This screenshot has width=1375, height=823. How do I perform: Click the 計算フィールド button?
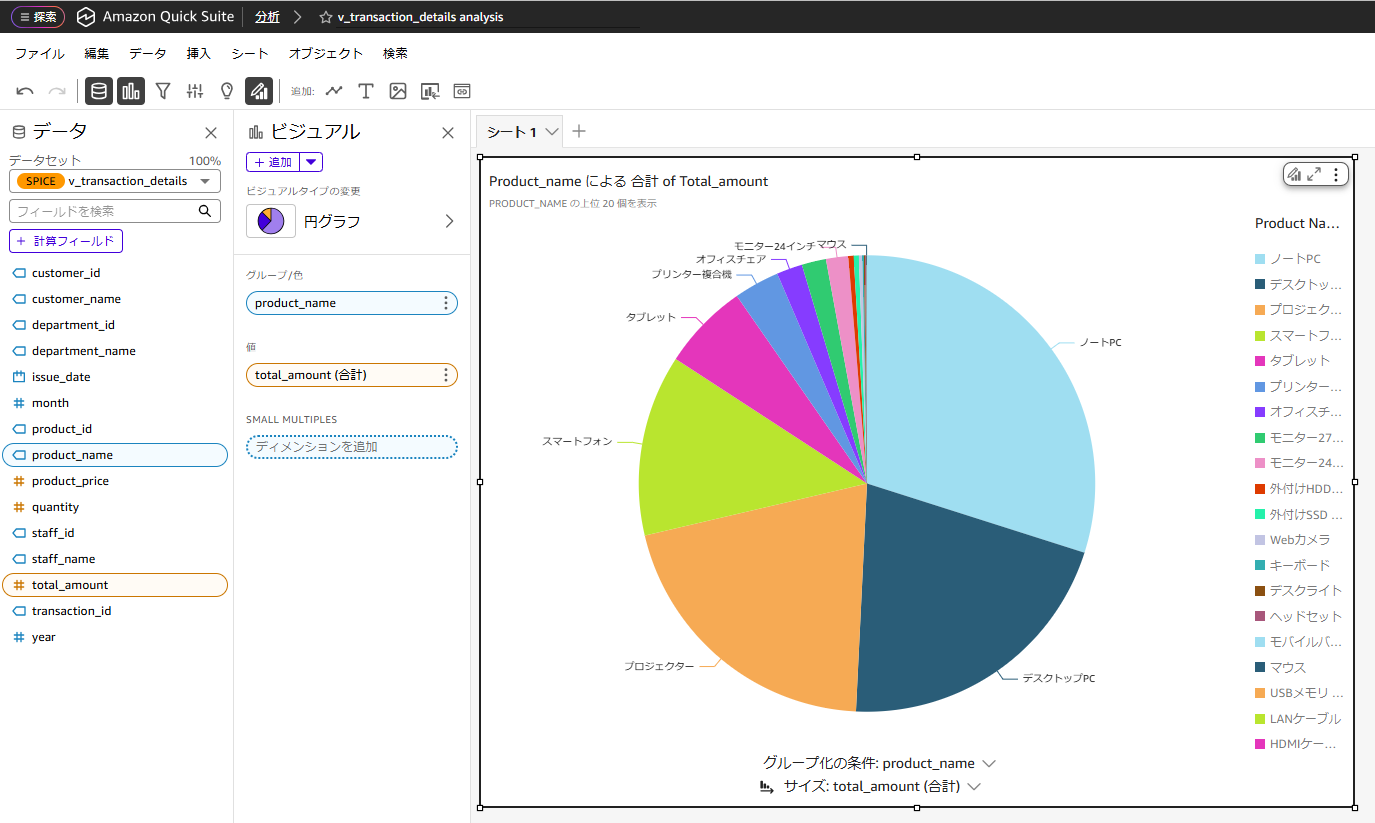[x=66, y=241]
